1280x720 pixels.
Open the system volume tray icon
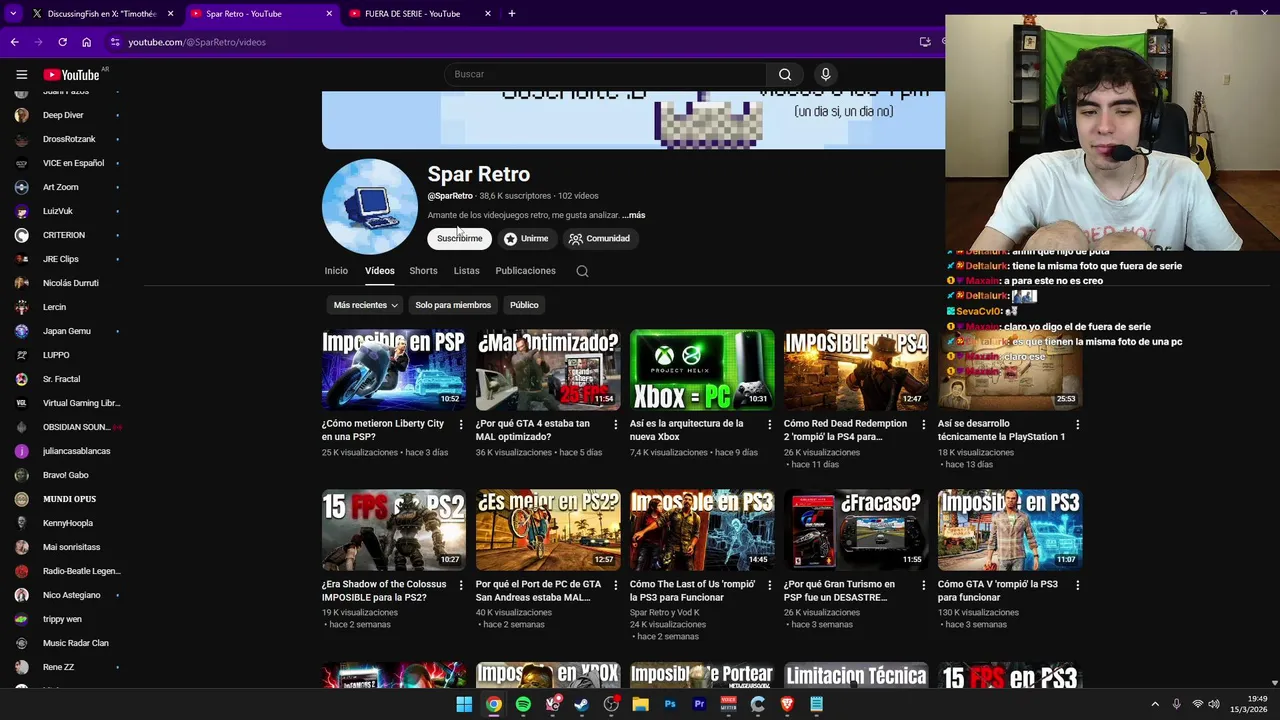point(1214,704)
